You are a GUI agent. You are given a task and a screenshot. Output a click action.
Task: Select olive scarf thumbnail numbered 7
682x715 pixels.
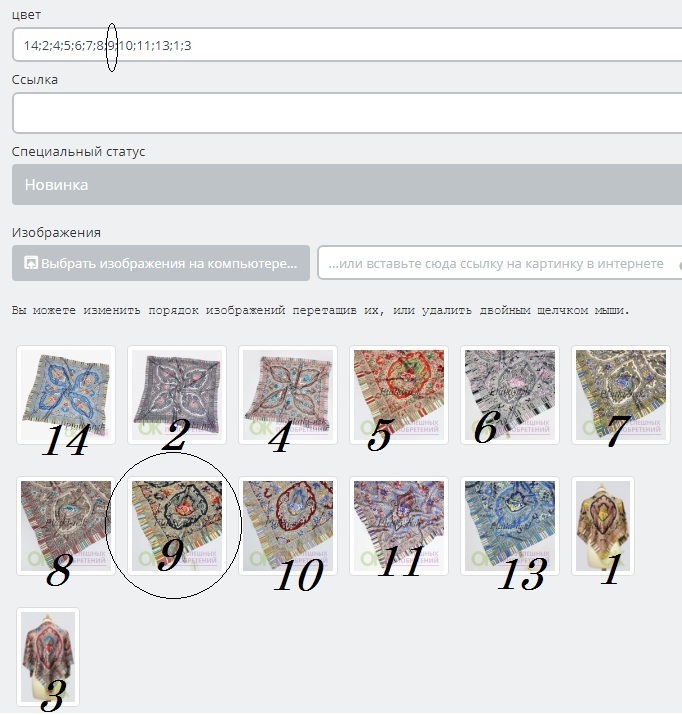(x=621, y=395)
